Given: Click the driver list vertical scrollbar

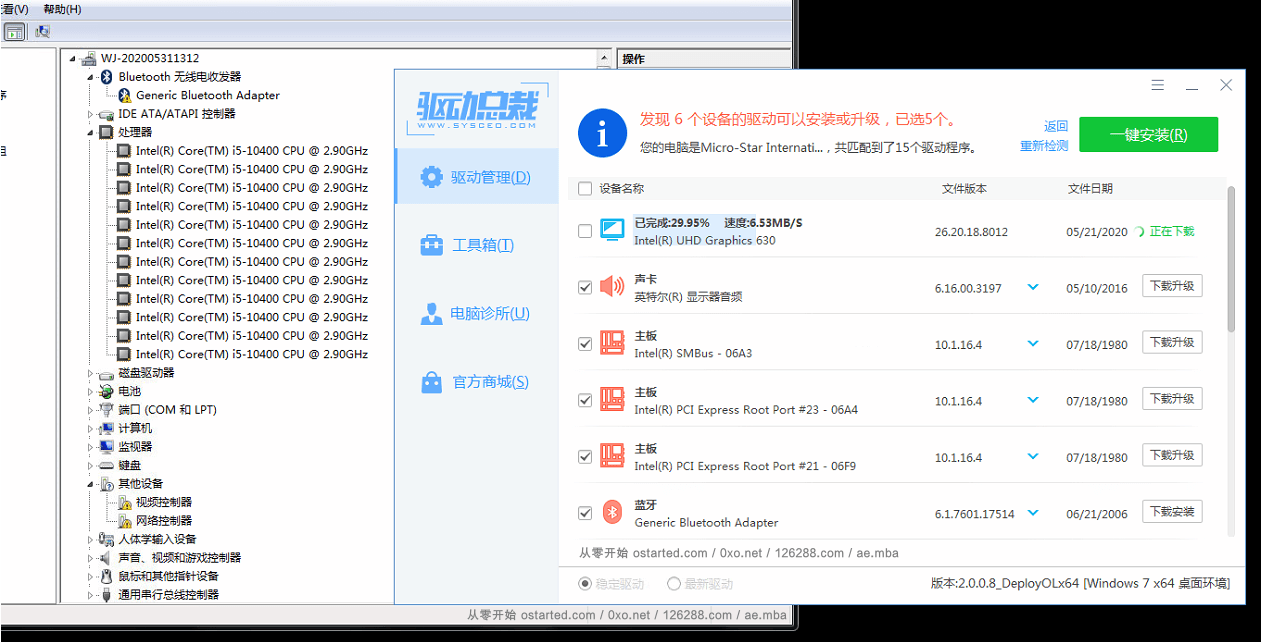Looking at the screenshot, I should [x=1230, y=258].
